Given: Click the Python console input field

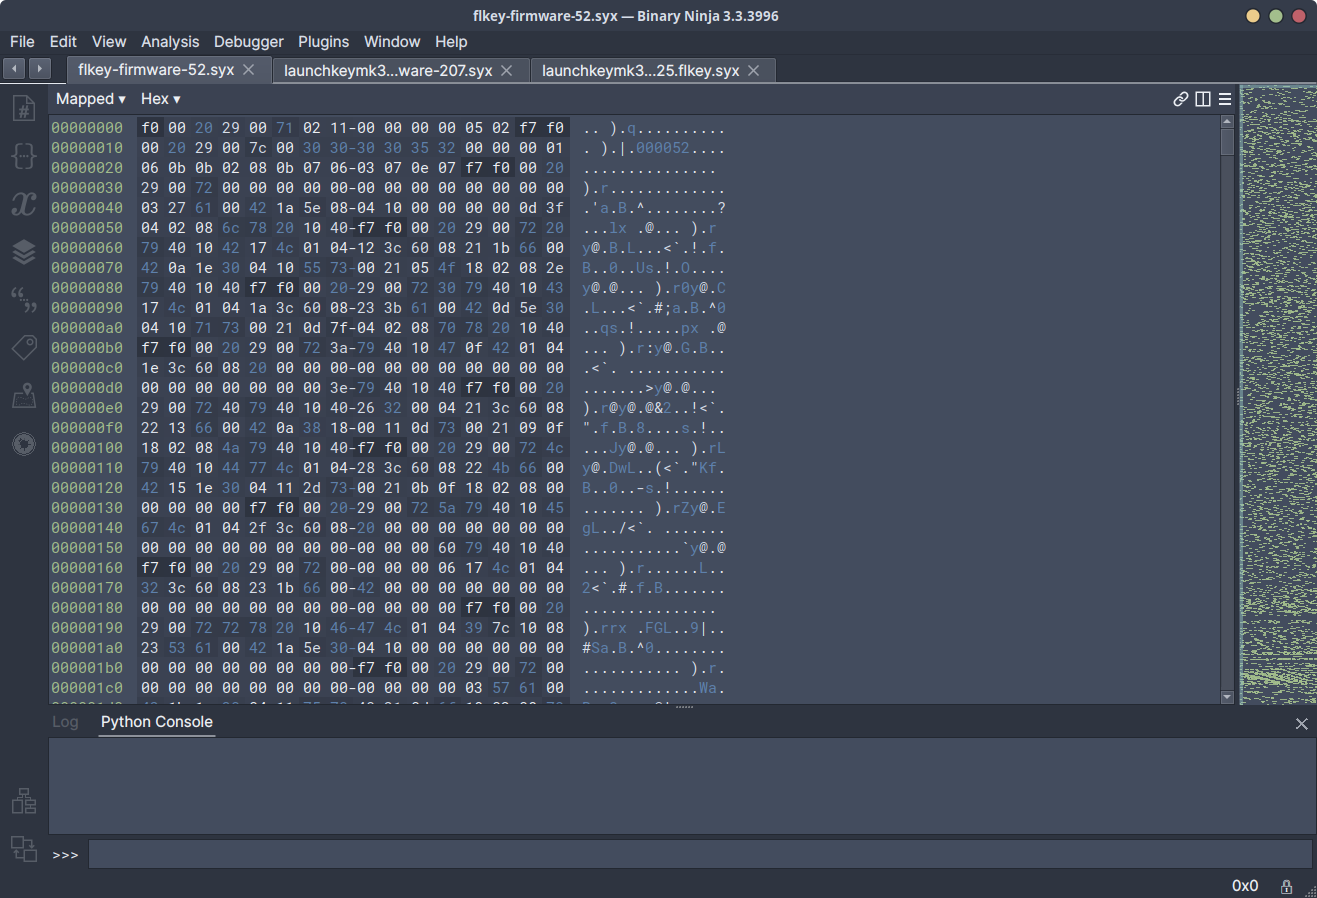Looking at the screenshot, I should [700, 854].
